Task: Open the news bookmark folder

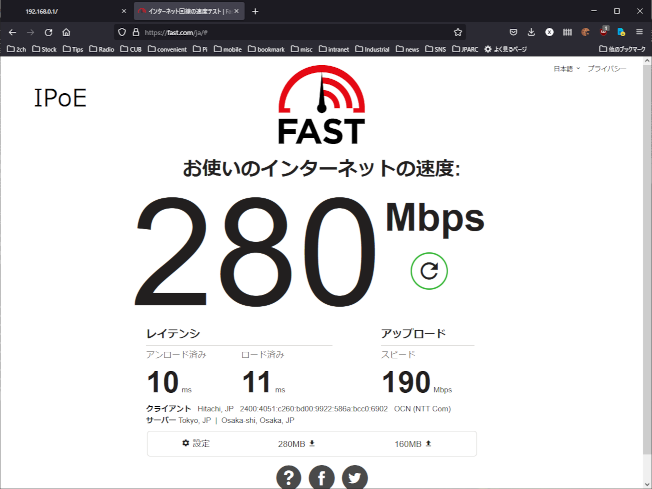Action: 408,49
